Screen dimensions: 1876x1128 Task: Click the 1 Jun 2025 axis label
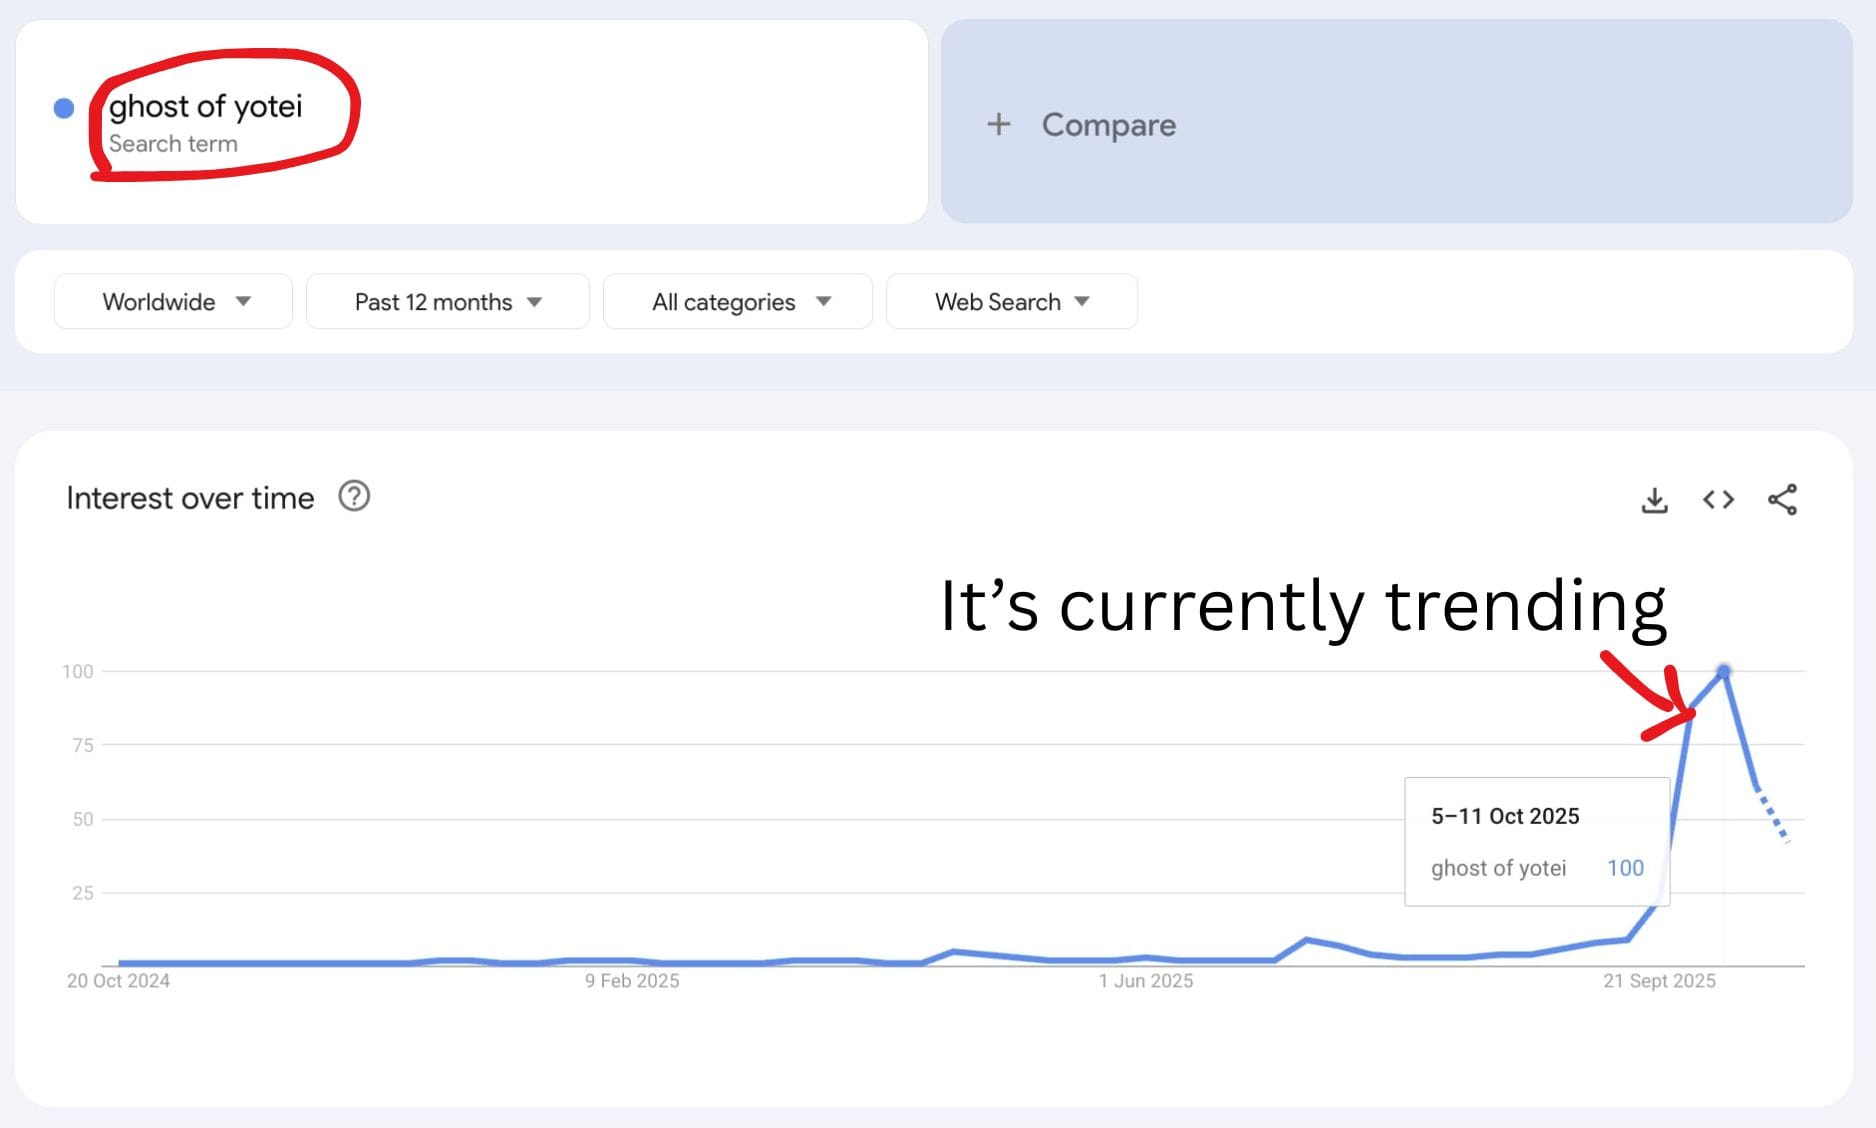(1146, 981)
